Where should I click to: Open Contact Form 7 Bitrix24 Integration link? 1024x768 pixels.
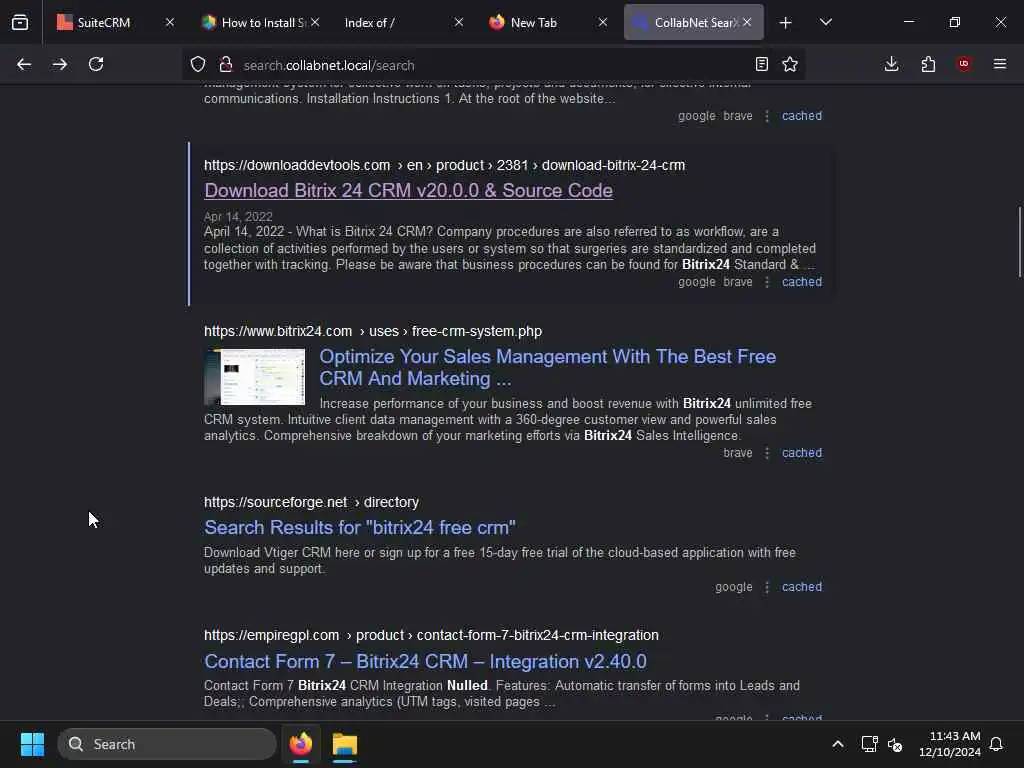(425, 662)
